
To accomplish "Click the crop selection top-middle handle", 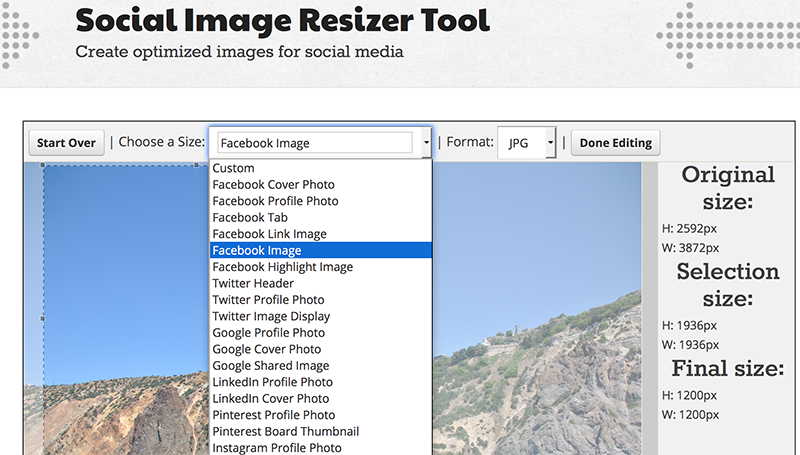I will click(x=196, y=165).
